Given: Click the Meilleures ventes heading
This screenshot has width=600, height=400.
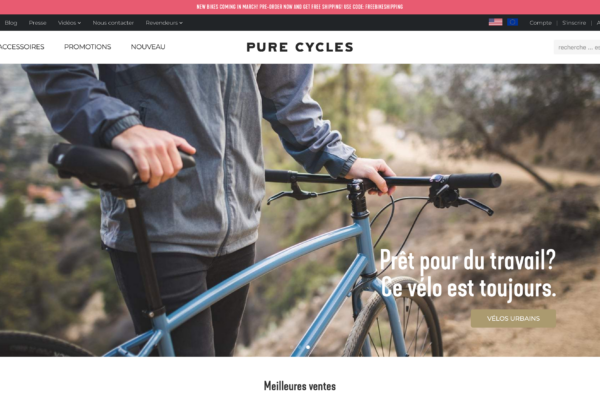Looking at the screenshot, I should point(300,386).
